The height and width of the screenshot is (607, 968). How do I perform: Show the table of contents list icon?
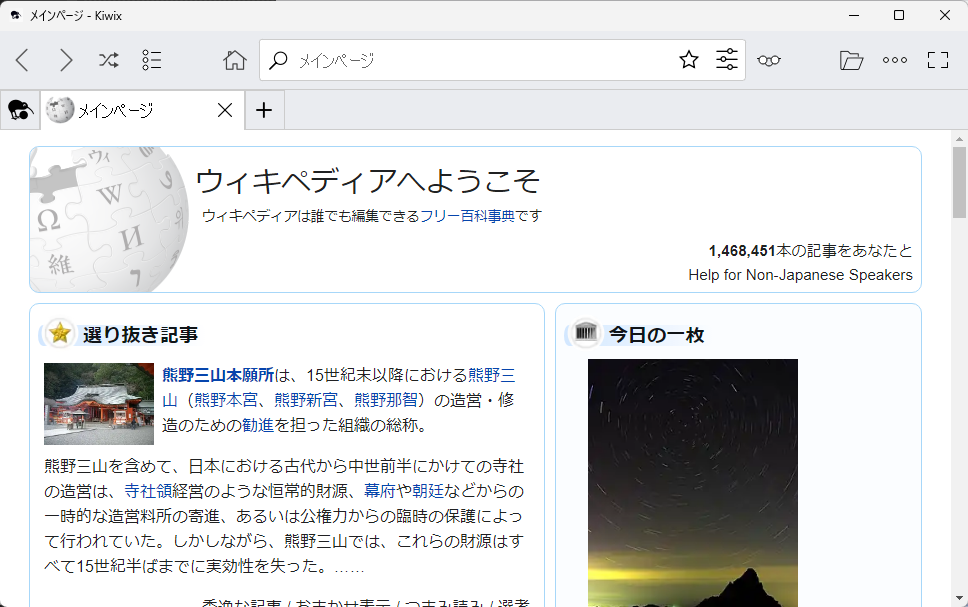[x=151, y=60]
